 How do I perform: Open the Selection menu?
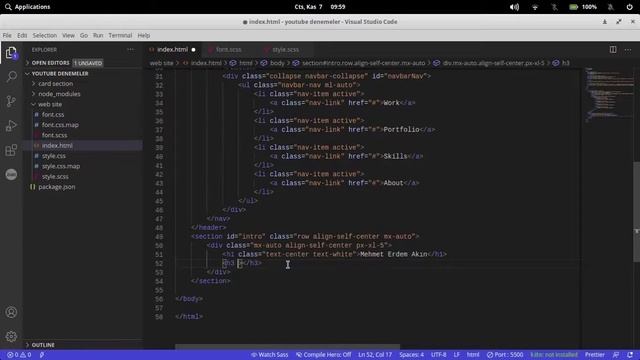(x=45, y=36)
